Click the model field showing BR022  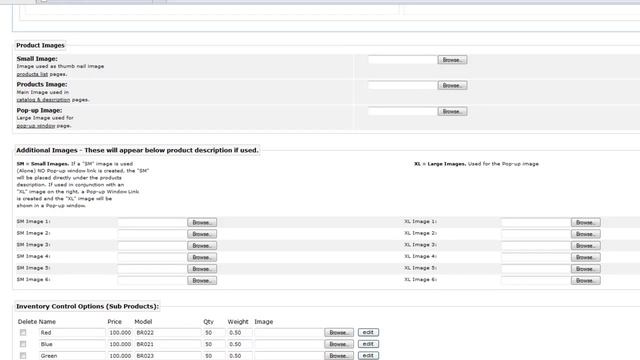coord(168,333)
